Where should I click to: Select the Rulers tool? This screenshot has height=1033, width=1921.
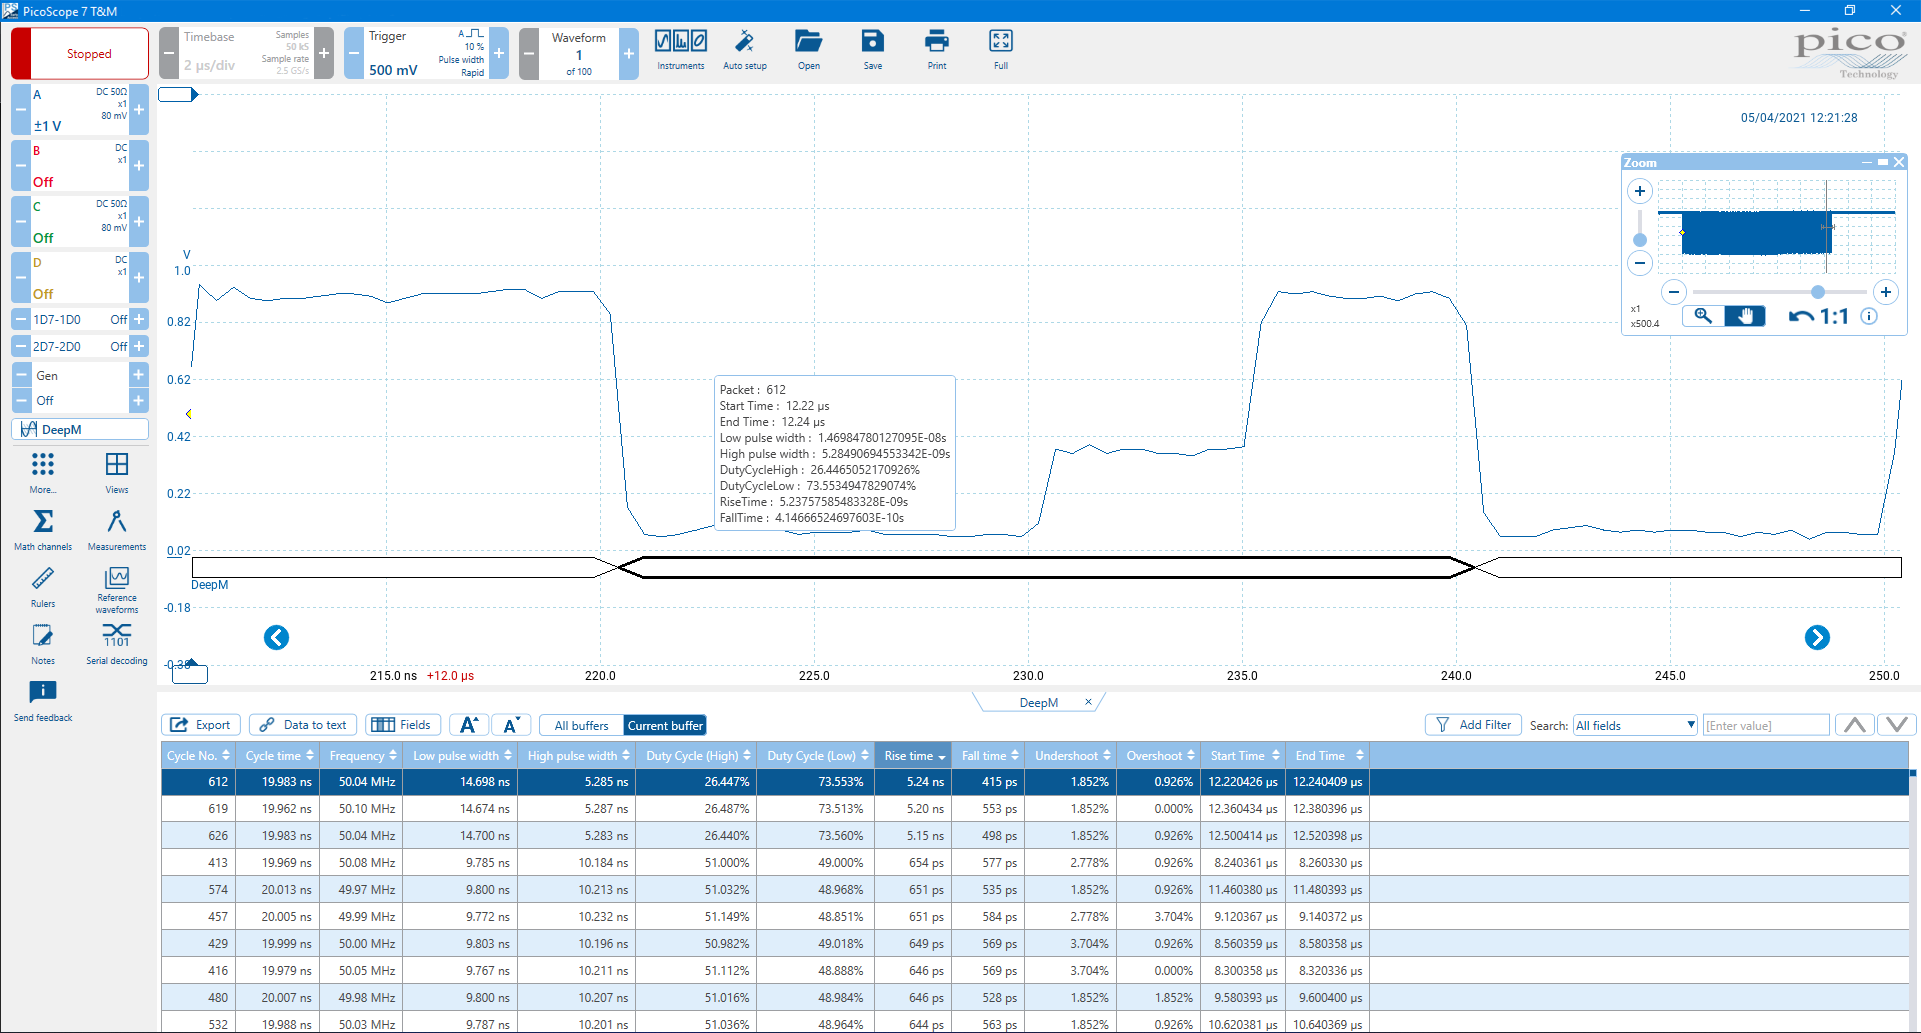43,586
